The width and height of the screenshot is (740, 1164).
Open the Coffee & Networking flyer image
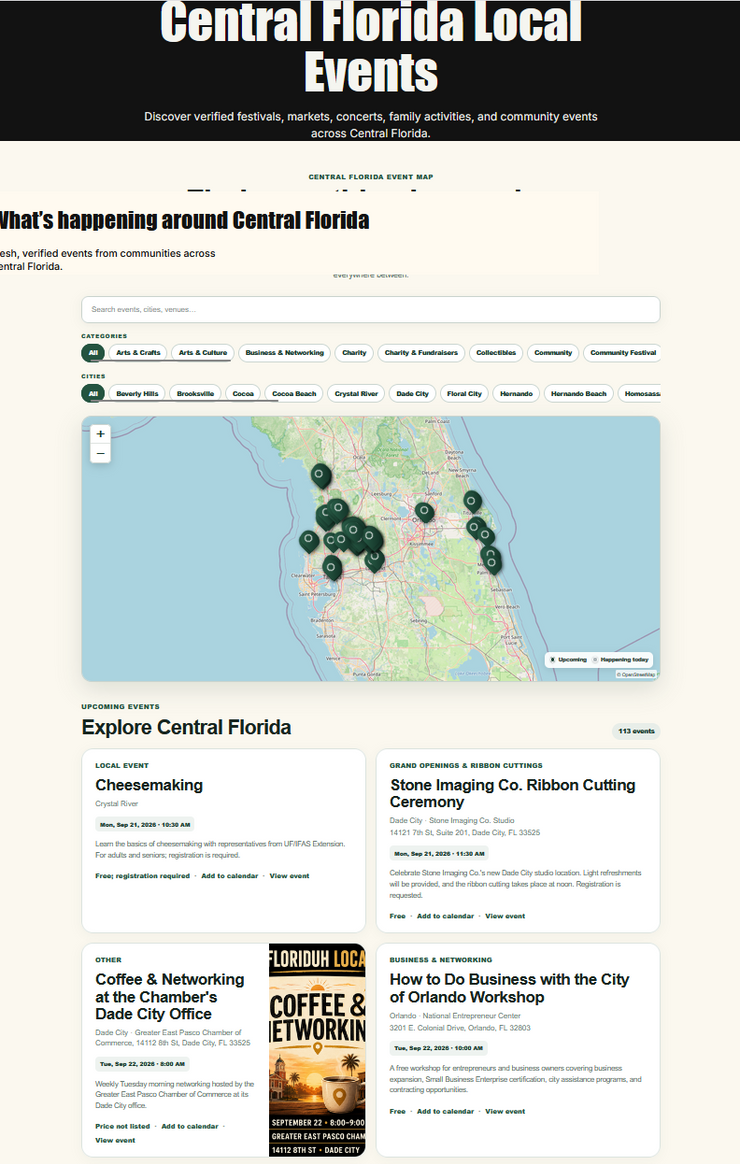pyautogui.click(x=317, y=1050)
